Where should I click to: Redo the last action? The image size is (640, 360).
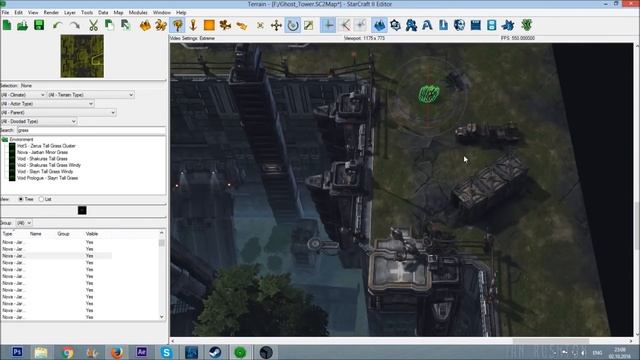point(74,25)
